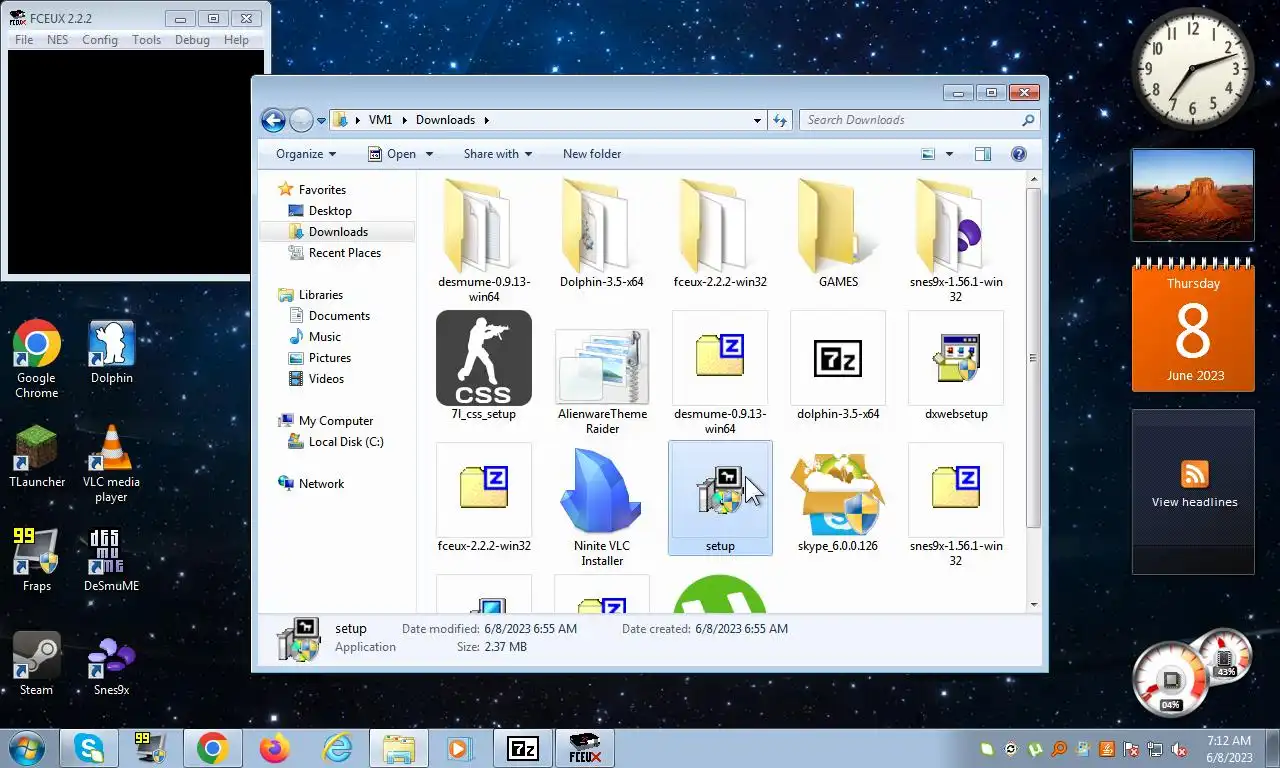The height and width of the screenshot is (768, 1280).
Task: Click the Explorer Back navigation arrow
Action: coord(273,120)
